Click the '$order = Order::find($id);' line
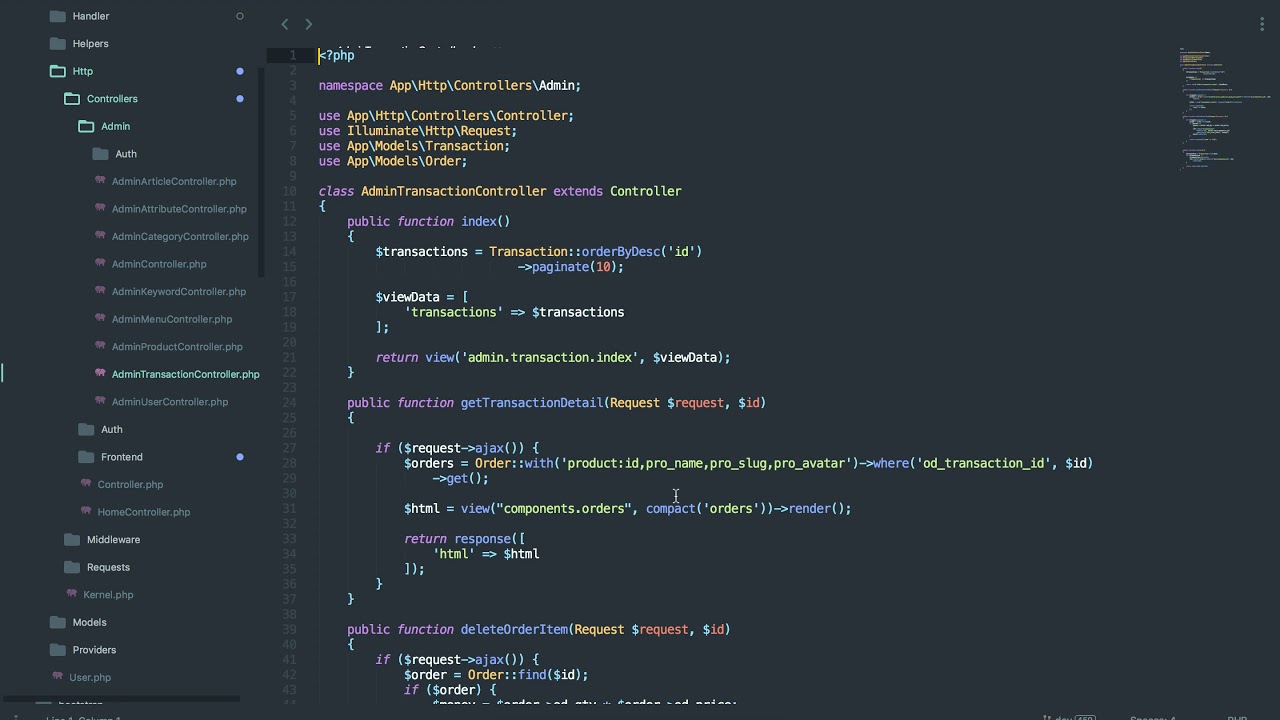The image size is (1280, 720). coord(496,675)
